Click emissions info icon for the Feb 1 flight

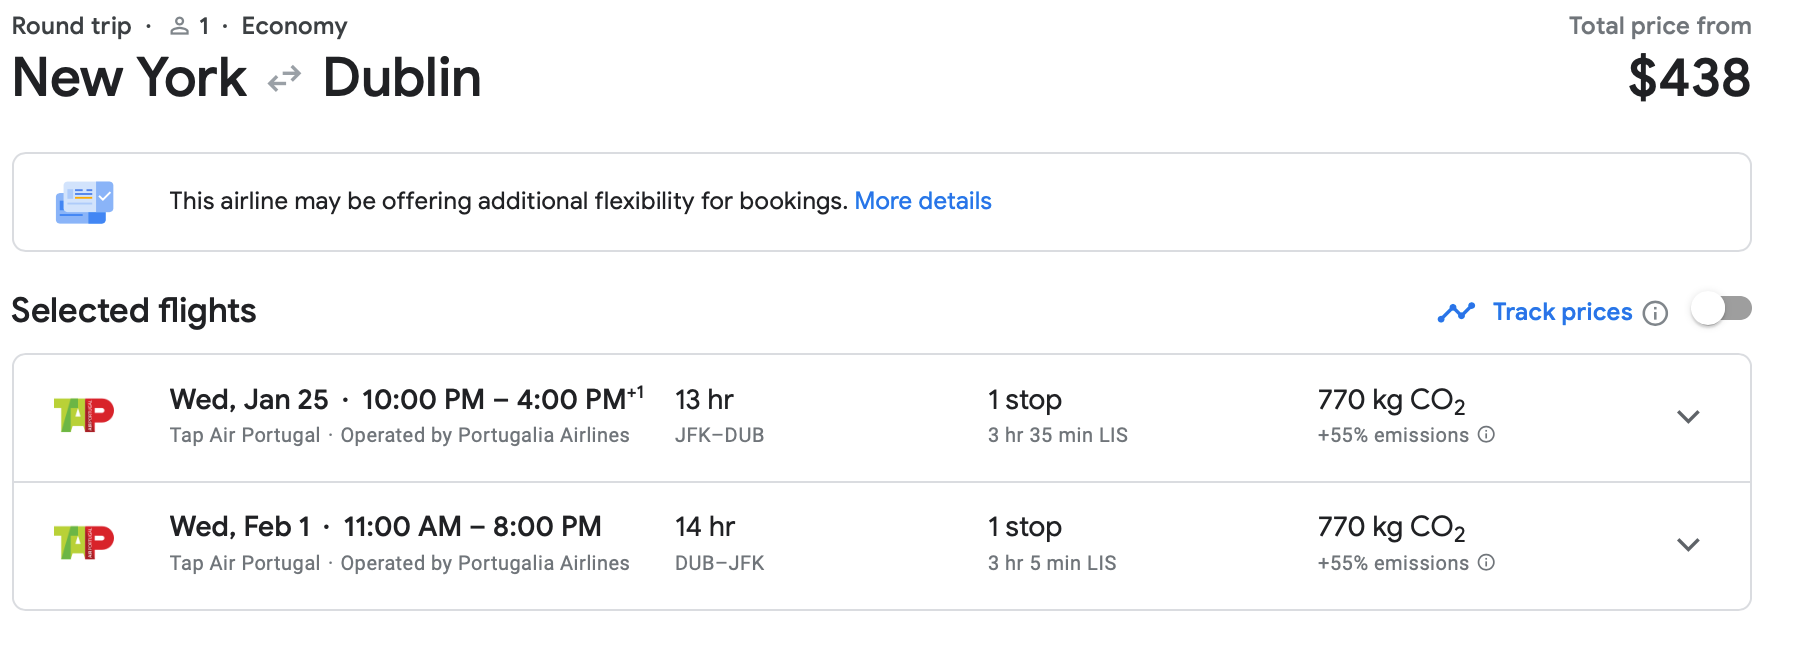[x=1487, y=563]
